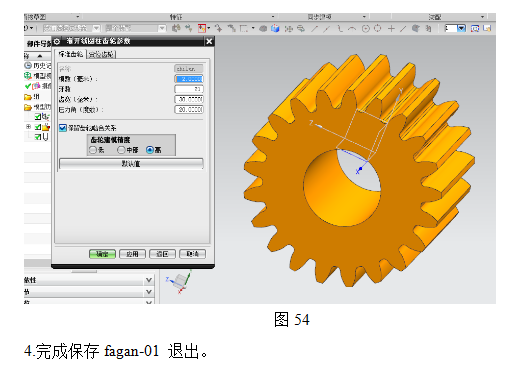Click the tooth count field showing 21
The image size is (526, 380).
189,89
